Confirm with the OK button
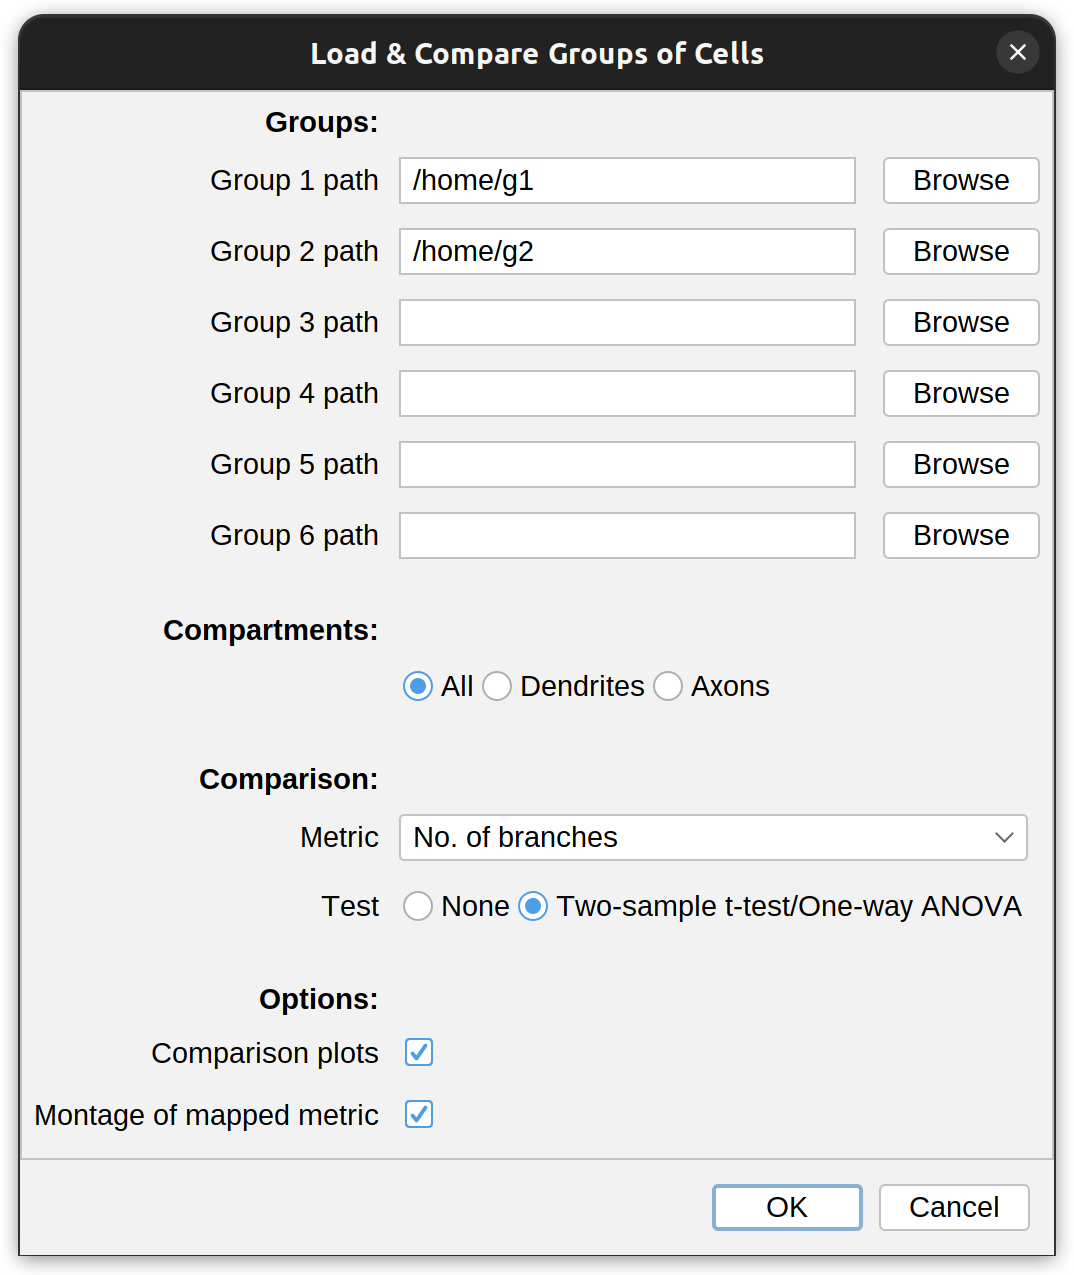Viewport: 1074px width, 1275px height. pos(787,1207)
